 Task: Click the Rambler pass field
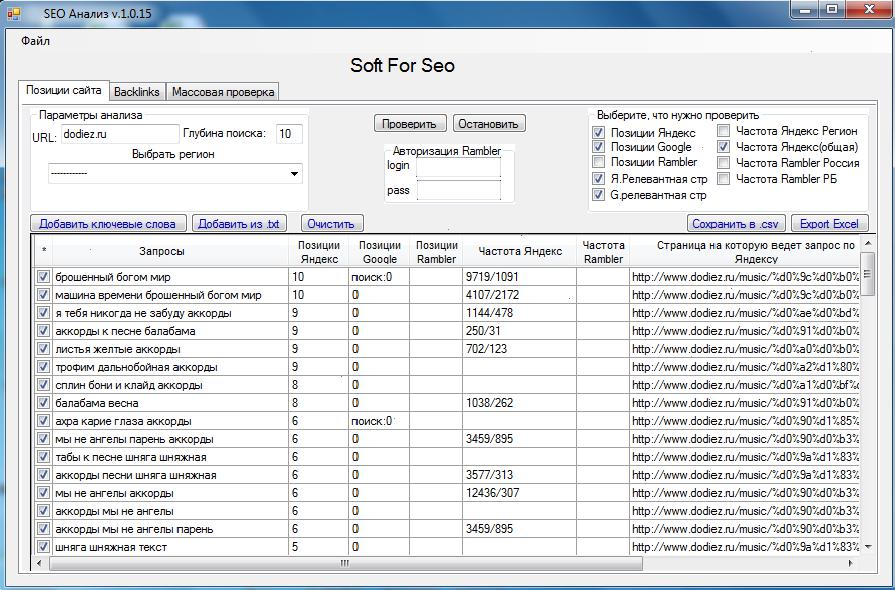point(458,191)
